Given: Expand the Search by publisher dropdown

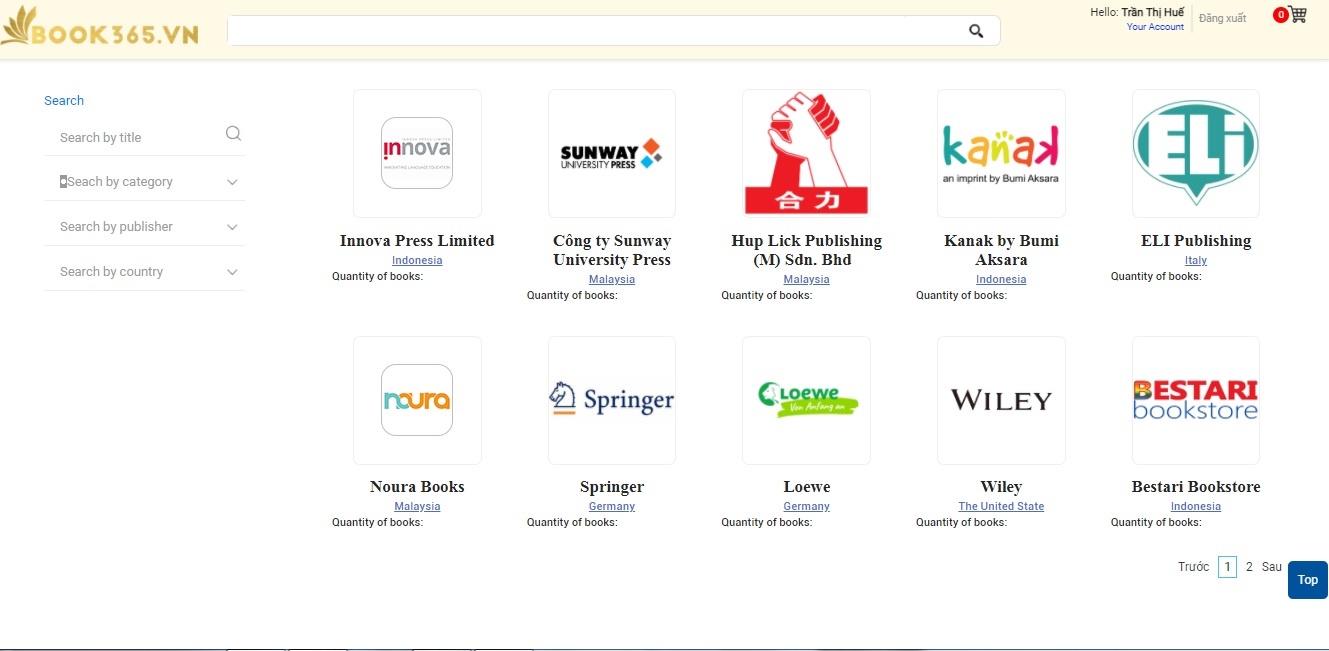Looking at the screenshot, I should 145,227.
